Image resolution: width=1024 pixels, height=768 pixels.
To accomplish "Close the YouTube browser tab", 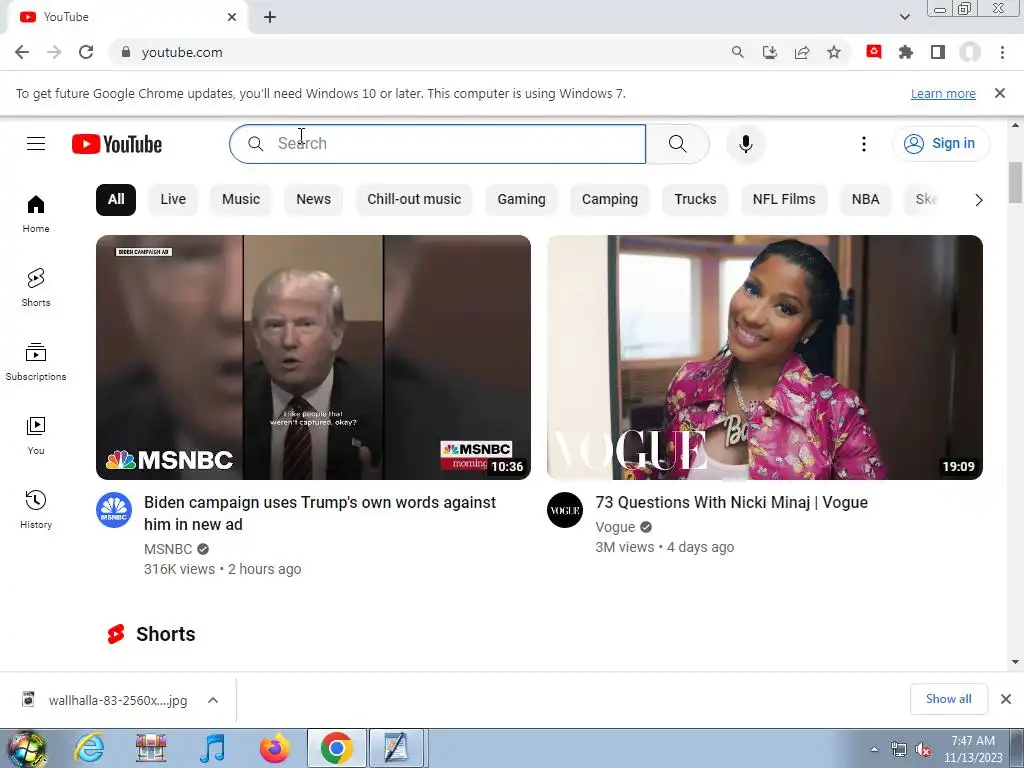I will point(232,17).
